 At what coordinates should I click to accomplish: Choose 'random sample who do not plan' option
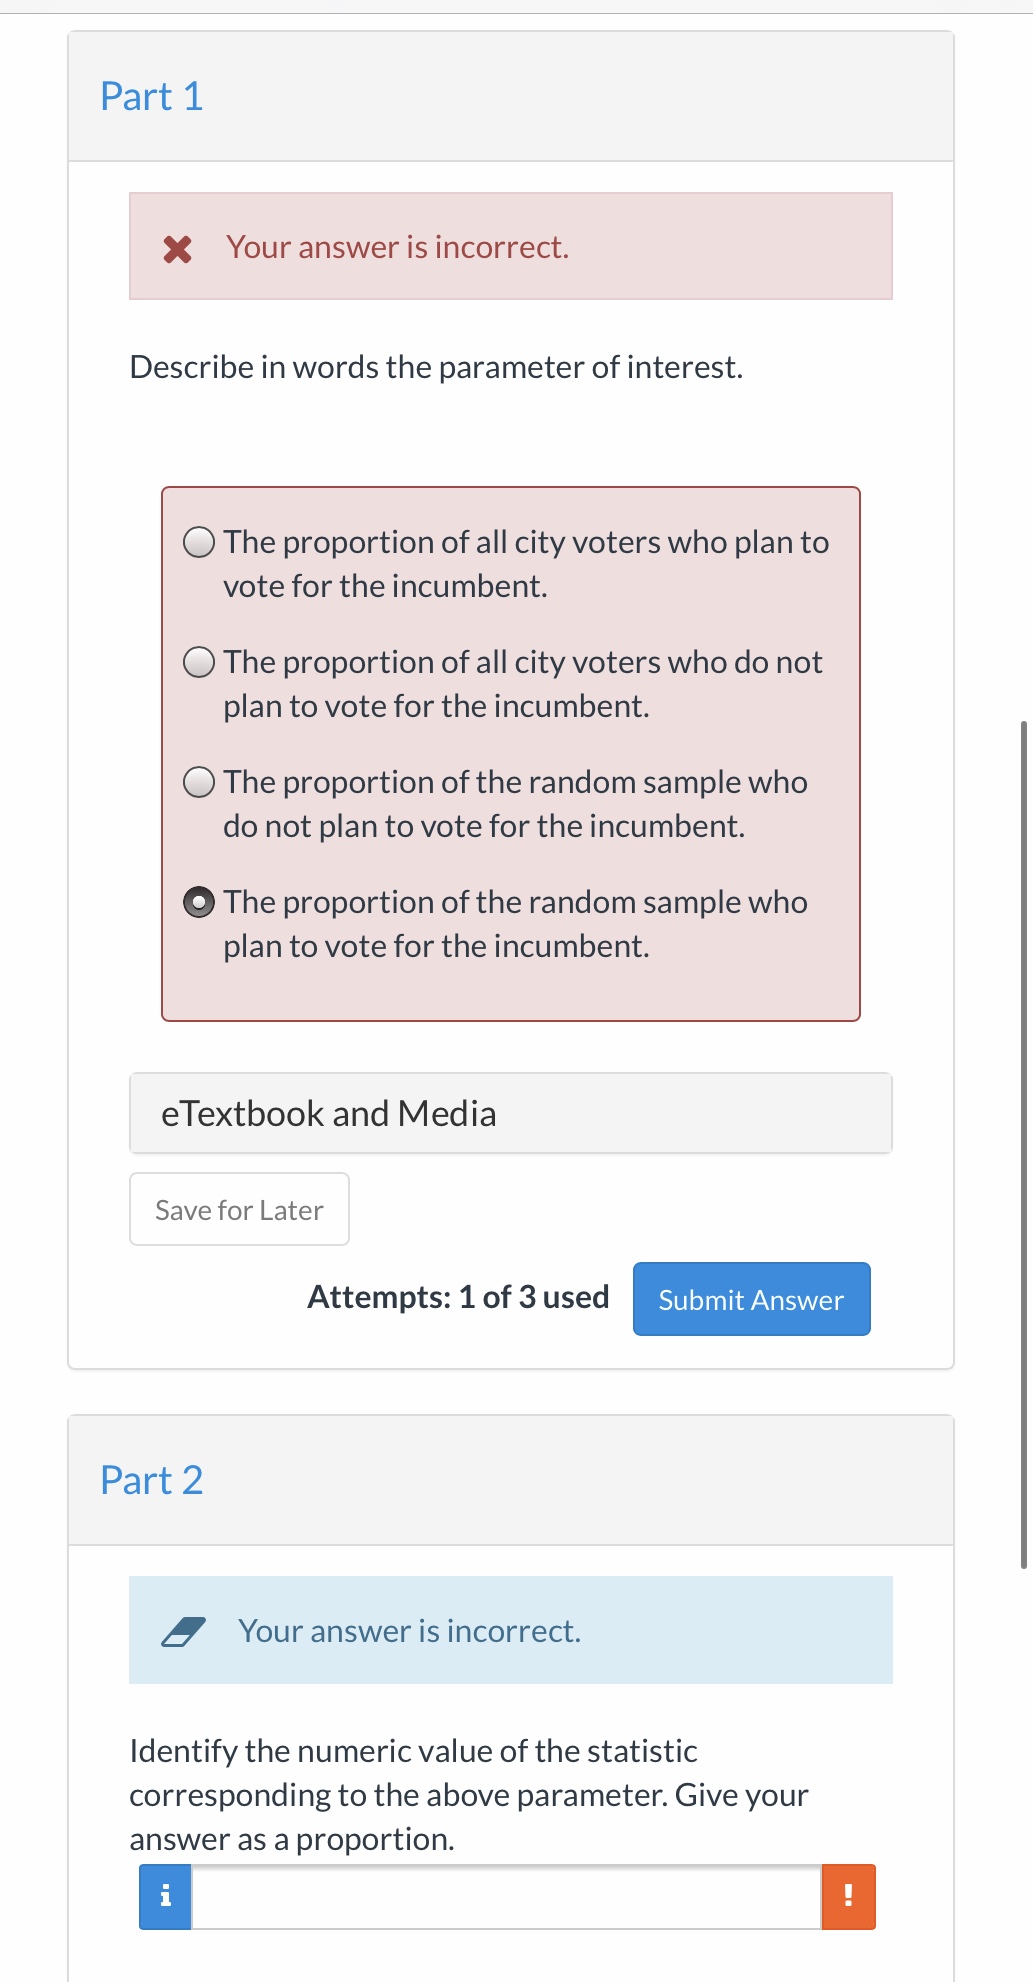[x=199, y=782]
